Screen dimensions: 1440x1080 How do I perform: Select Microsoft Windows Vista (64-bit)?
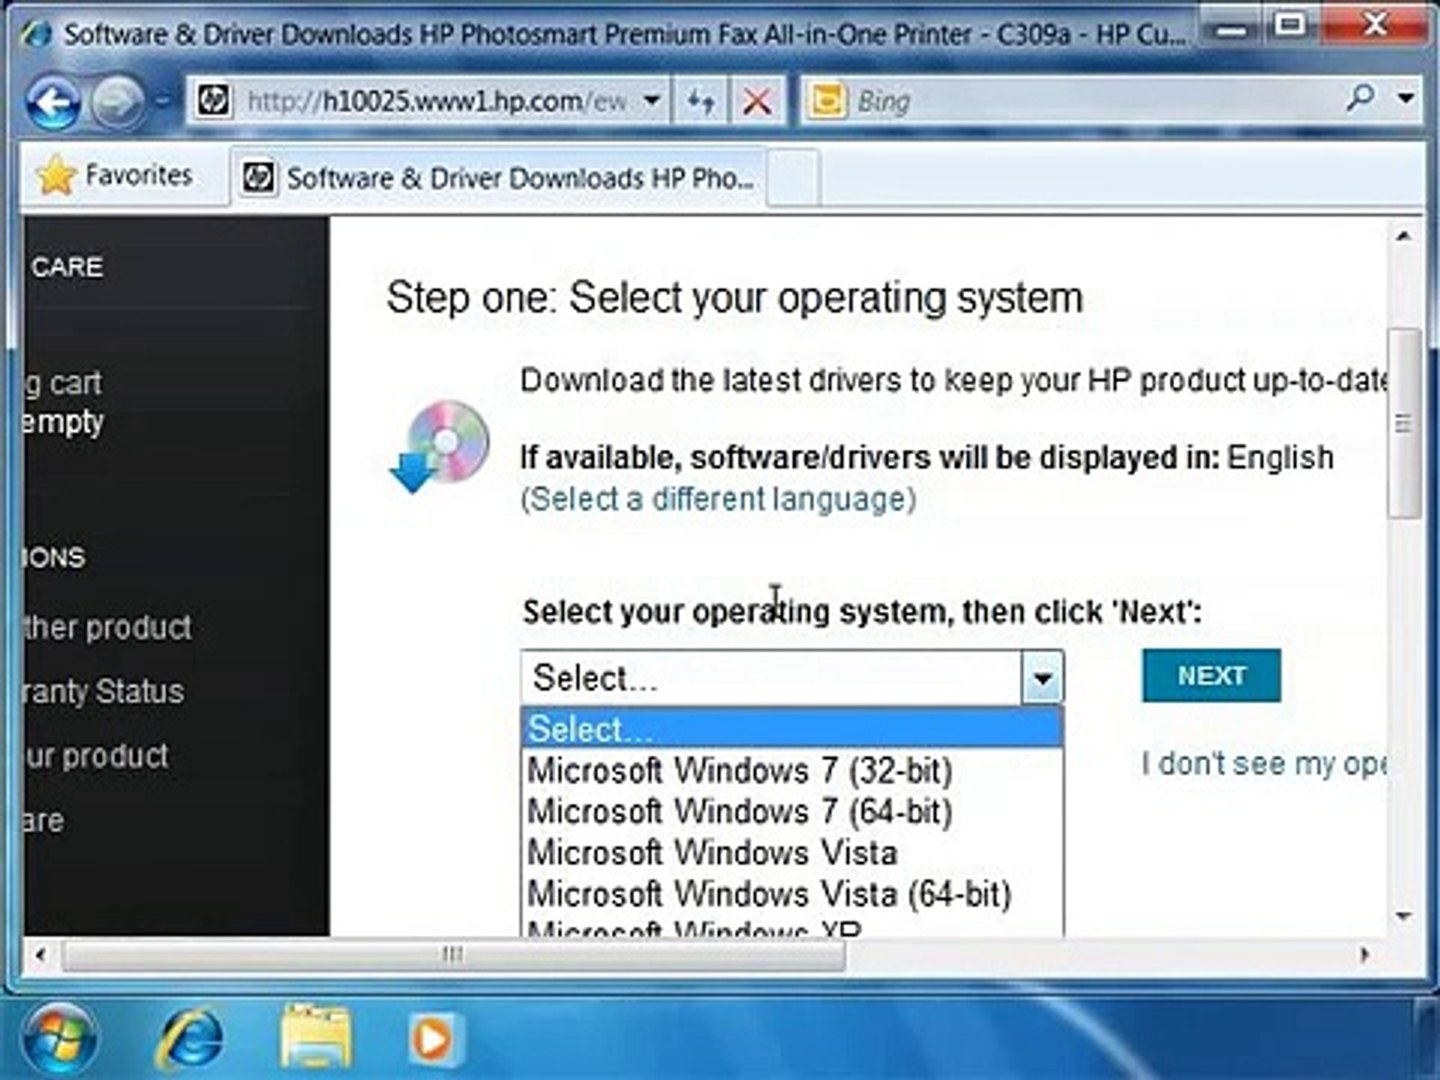[x=791, y=893]
